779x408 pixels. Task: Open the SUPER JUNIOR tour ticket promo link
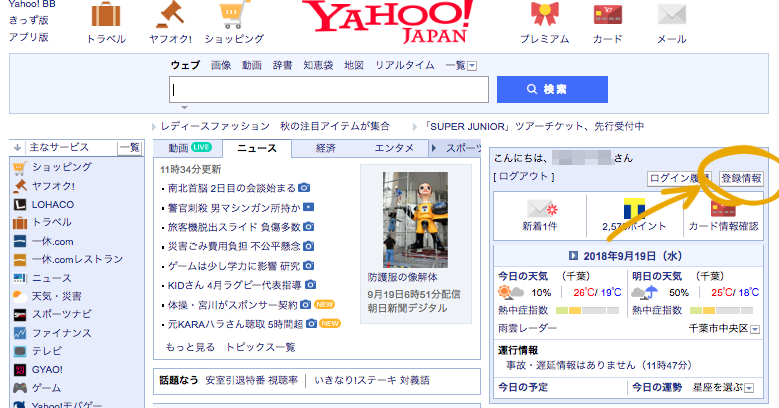pos(534,126)
